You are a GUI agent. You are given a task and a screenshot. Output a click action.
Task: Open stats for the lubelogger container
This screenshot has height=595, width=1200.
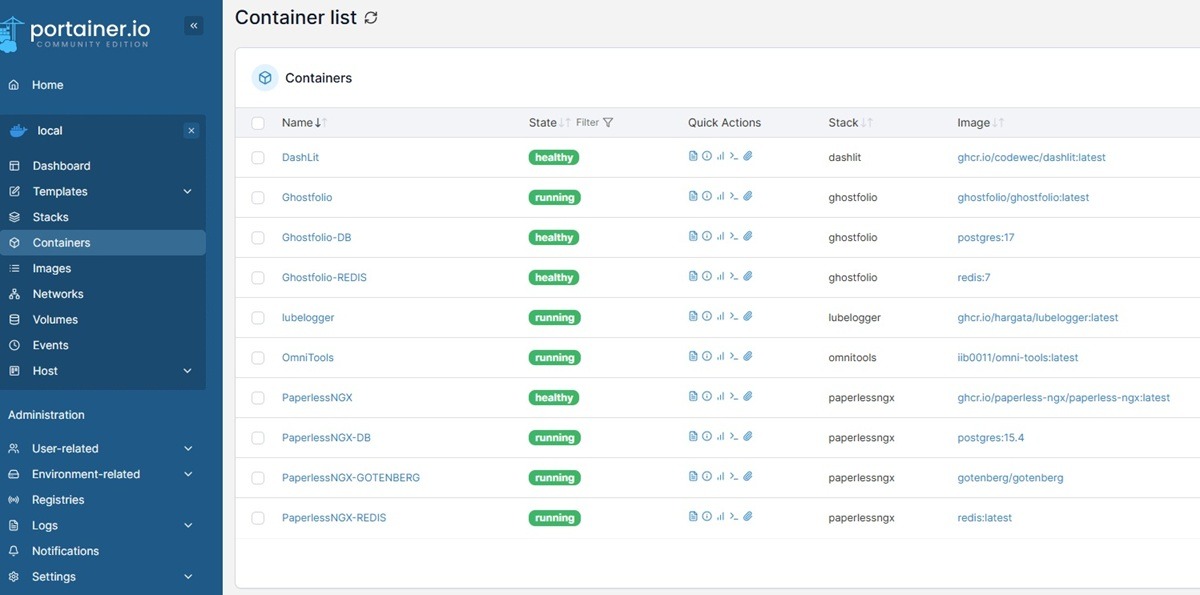point(720,316)
